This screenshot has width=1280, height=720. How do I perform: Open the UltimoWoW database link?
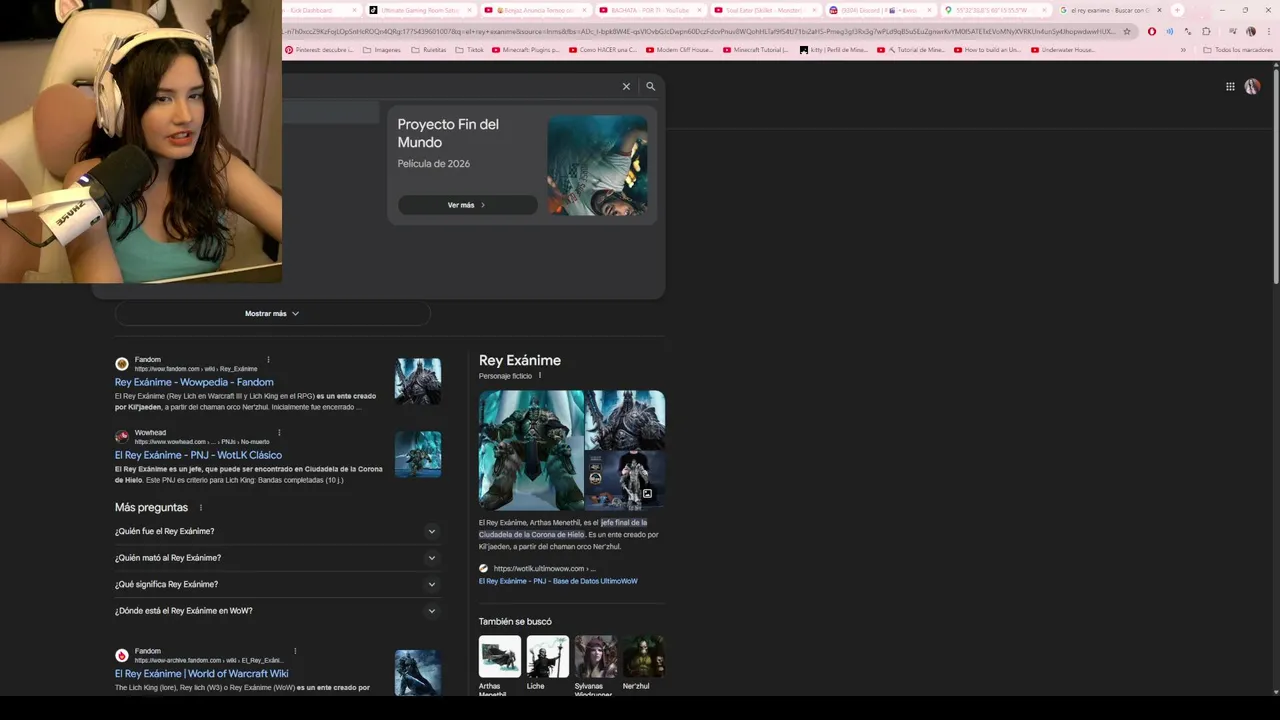[x=558, y=581]
